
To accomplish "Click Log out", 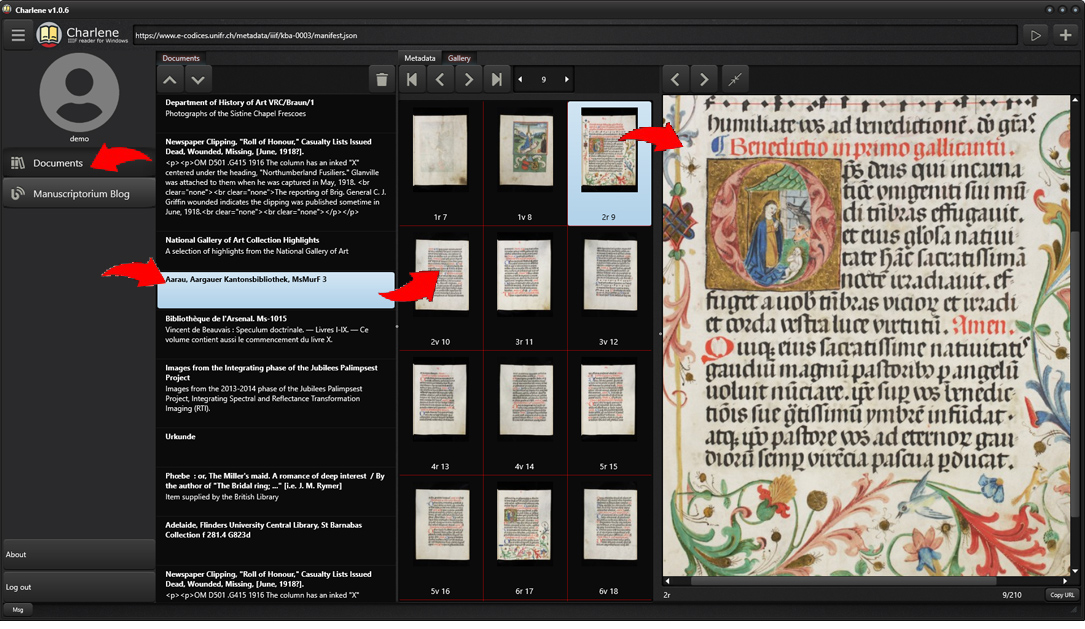I will point(78,587).
